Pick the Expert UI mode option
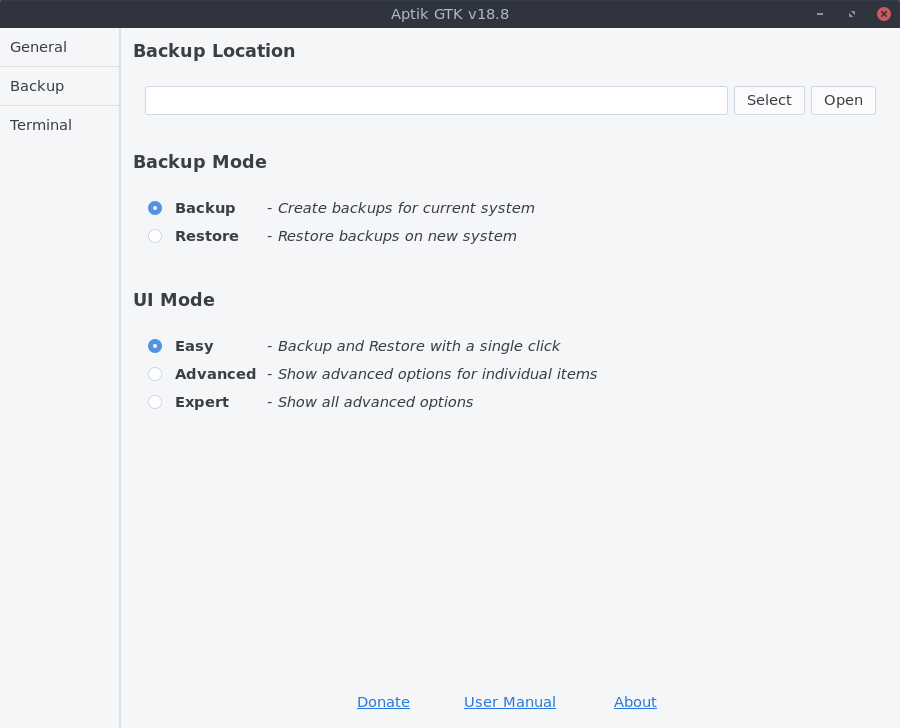 [155, 402]
